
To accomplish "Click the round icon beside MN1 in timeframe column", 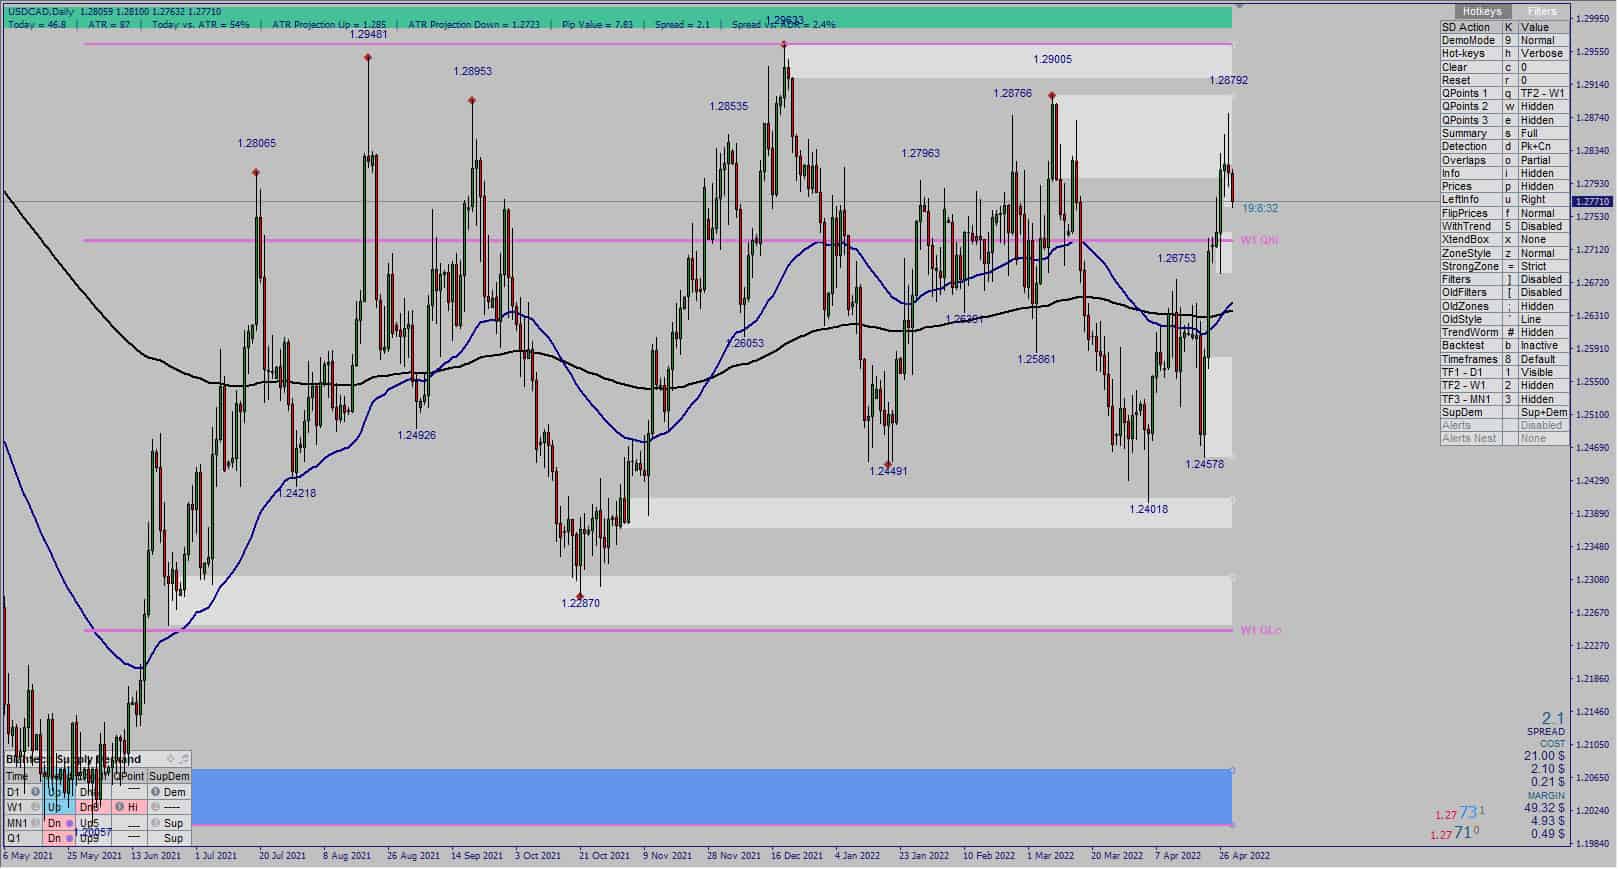I will [x=35, y=822].
